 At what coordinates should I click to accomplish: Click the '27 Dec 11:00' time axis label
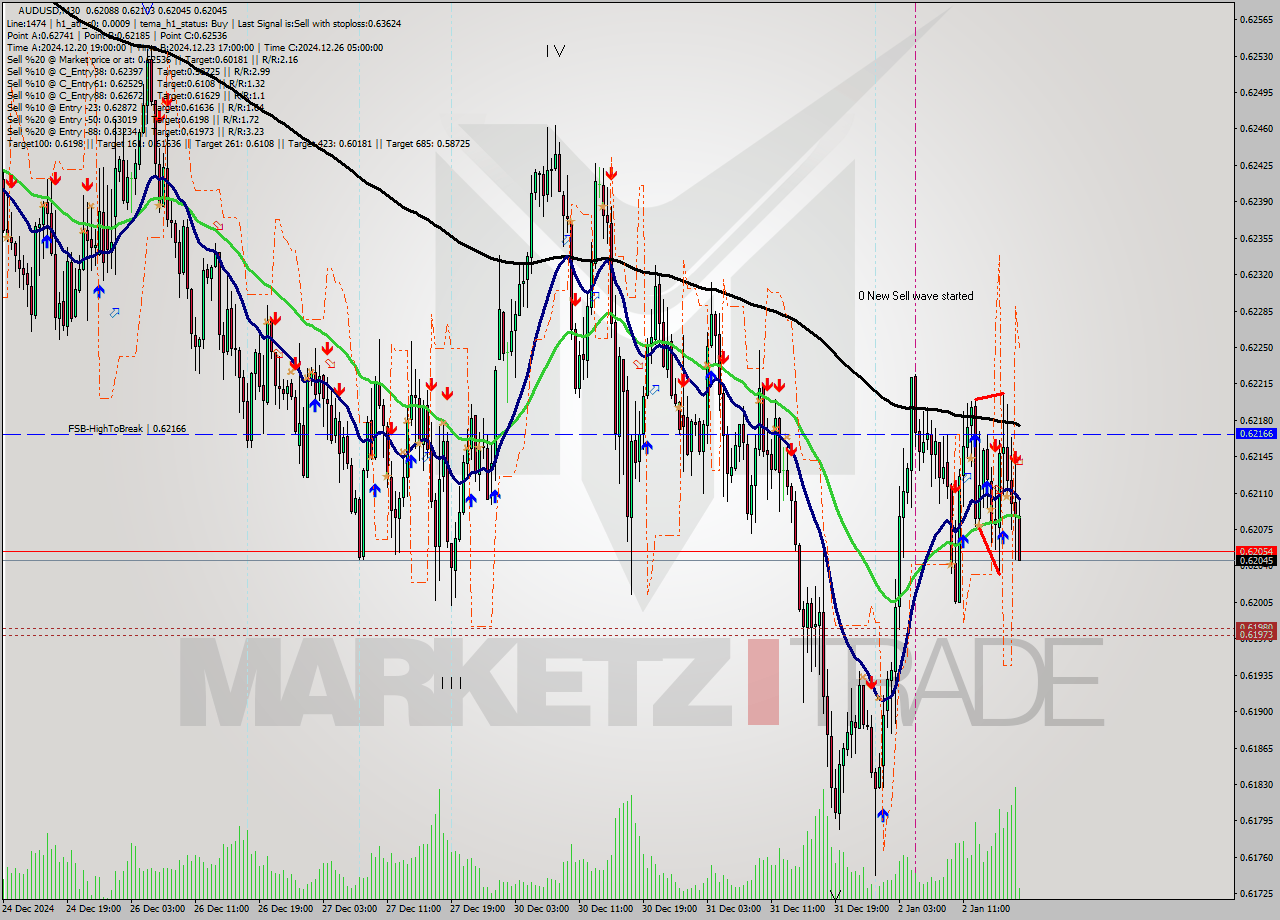415,909
